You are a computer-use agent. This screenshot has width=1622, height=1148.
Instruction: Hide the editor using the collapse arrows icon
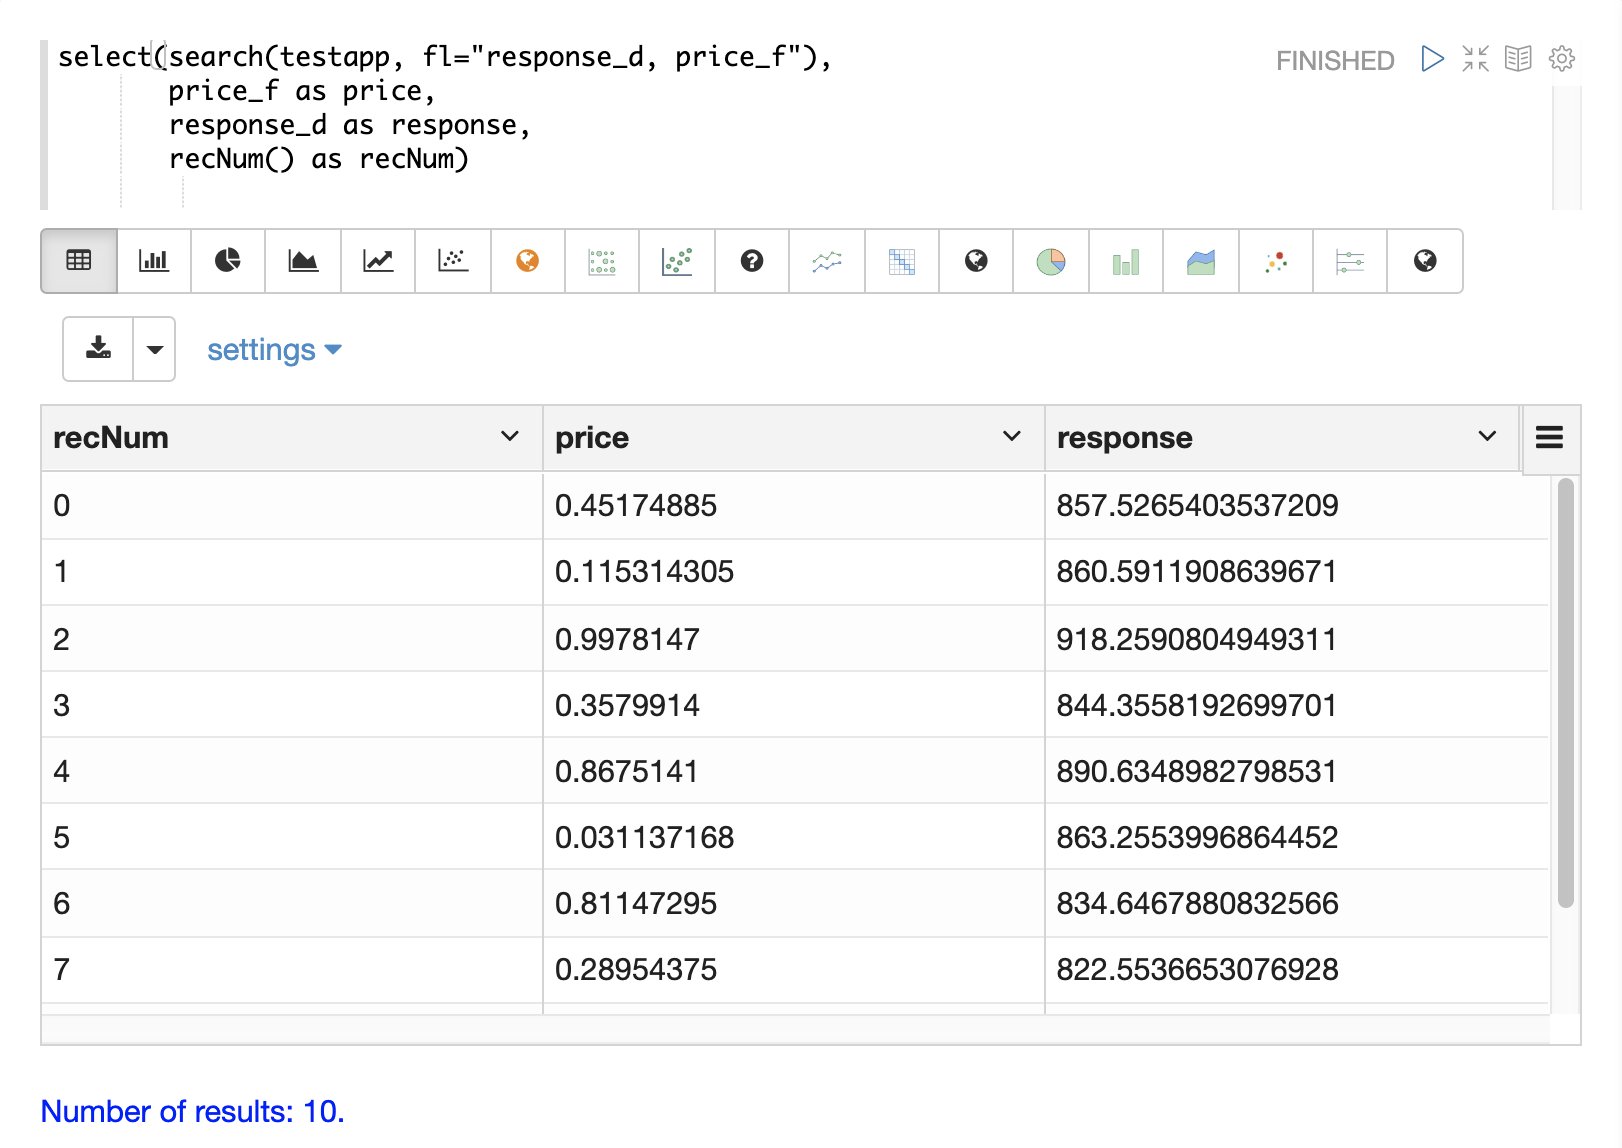point(1475,59)
